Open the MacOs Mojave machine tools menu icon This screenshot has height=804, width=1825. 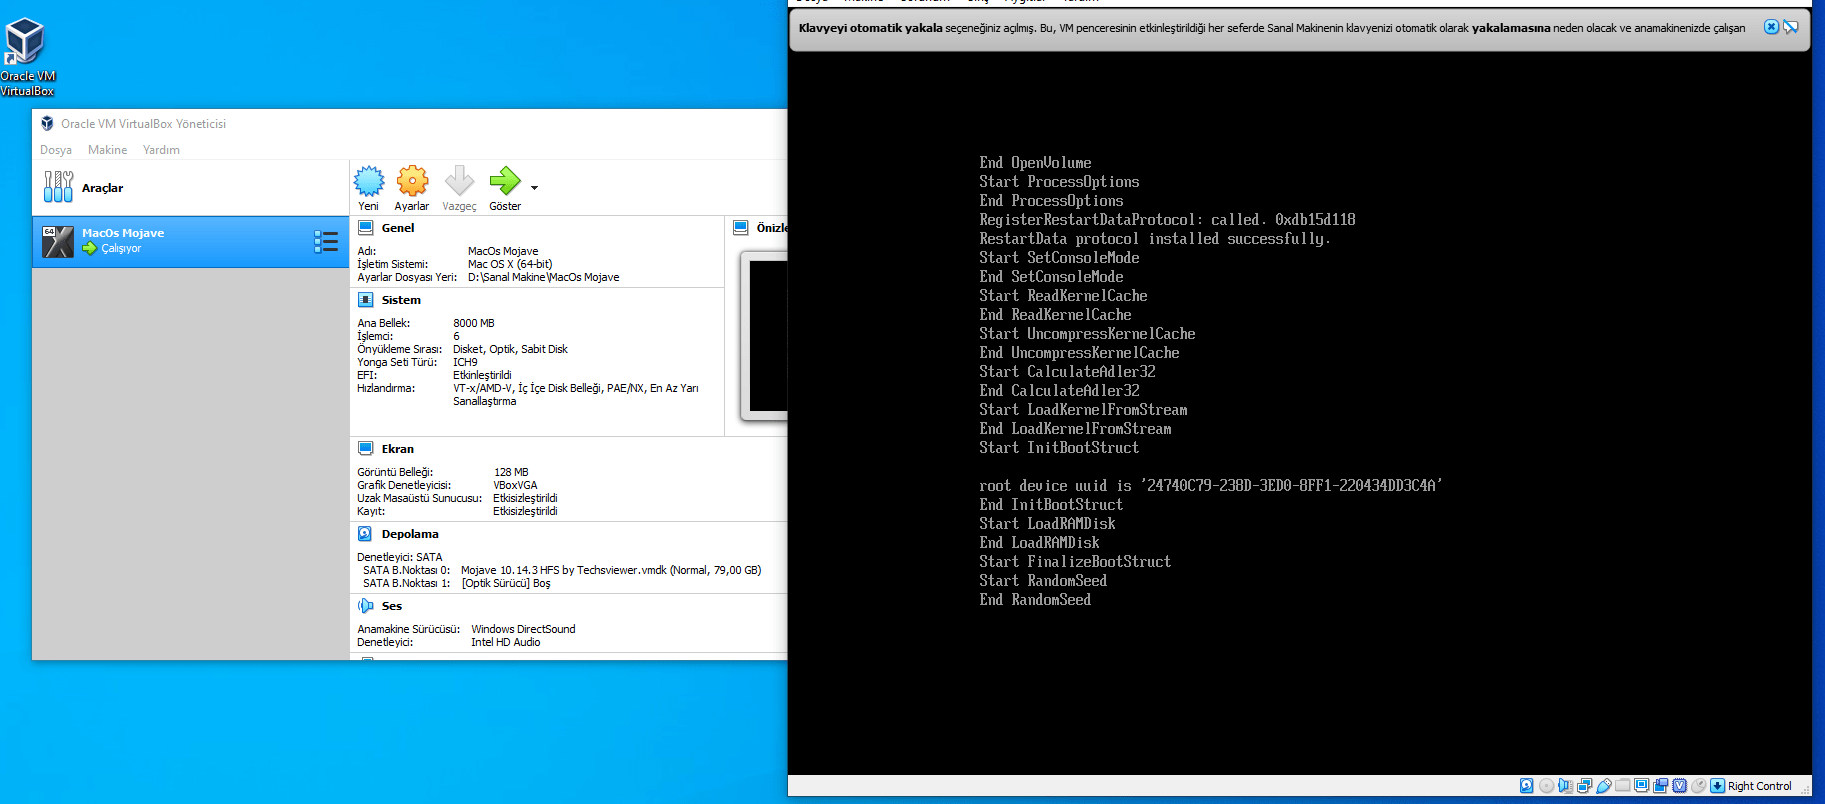click(x=325, y=241)
